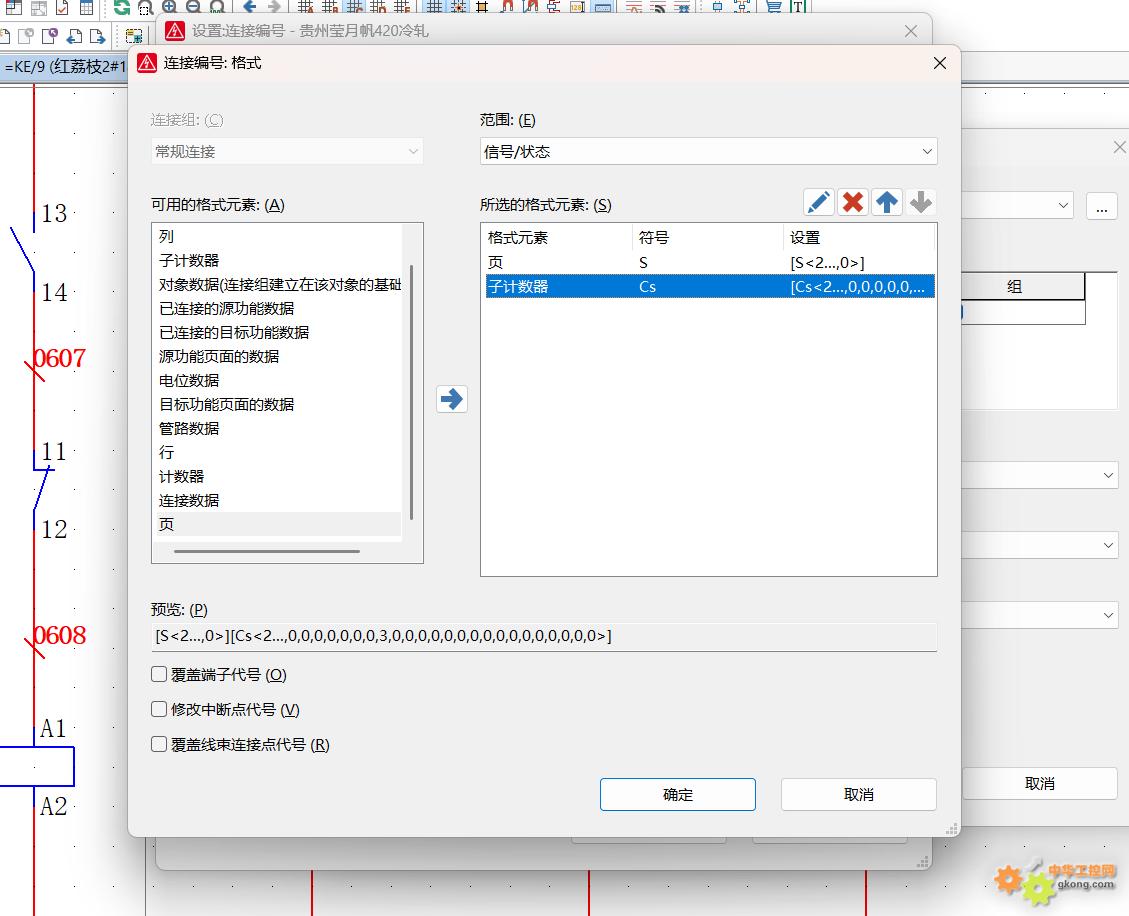
Task: Enable 覆盖端子代号 checkbox
Action: click(x=159, y=675)
